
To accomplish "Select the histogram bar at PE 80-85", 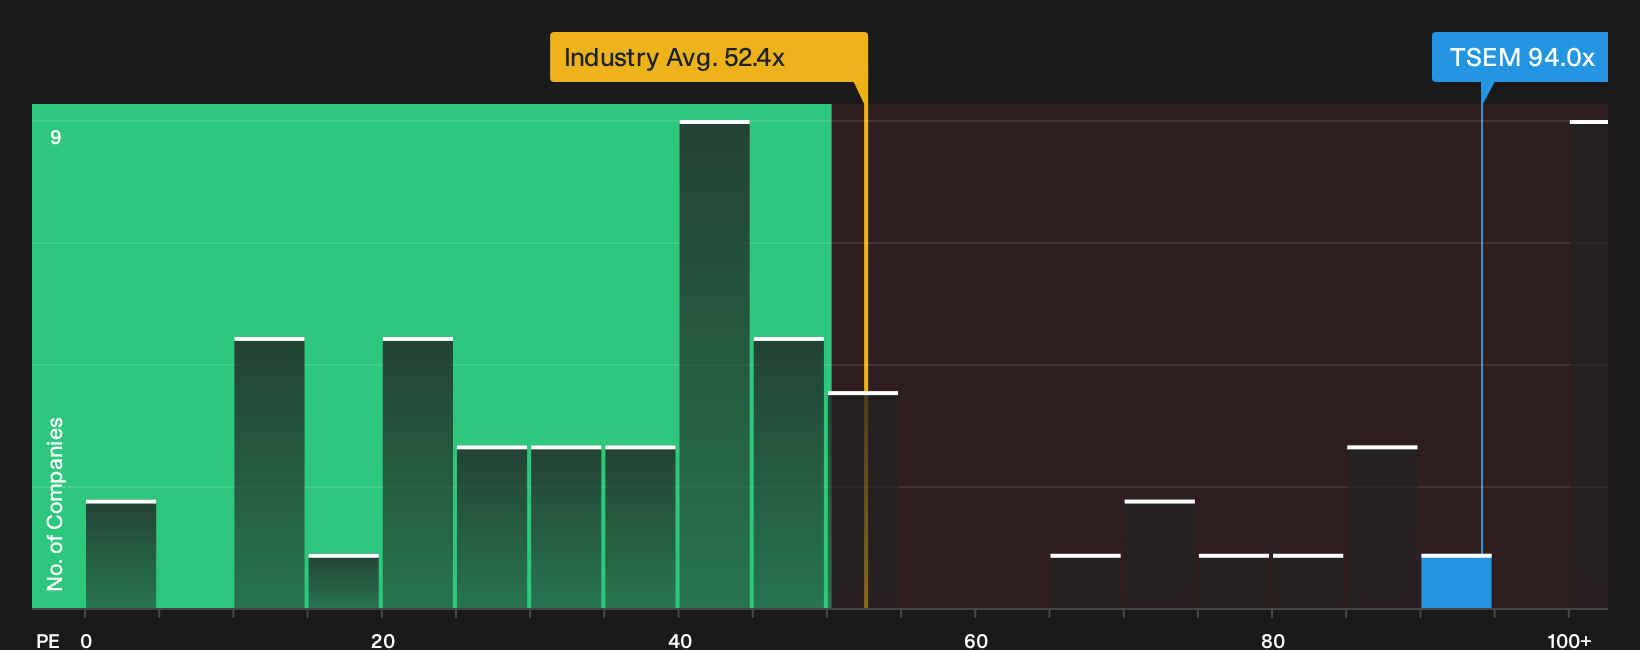I will tap(1308, 581).
